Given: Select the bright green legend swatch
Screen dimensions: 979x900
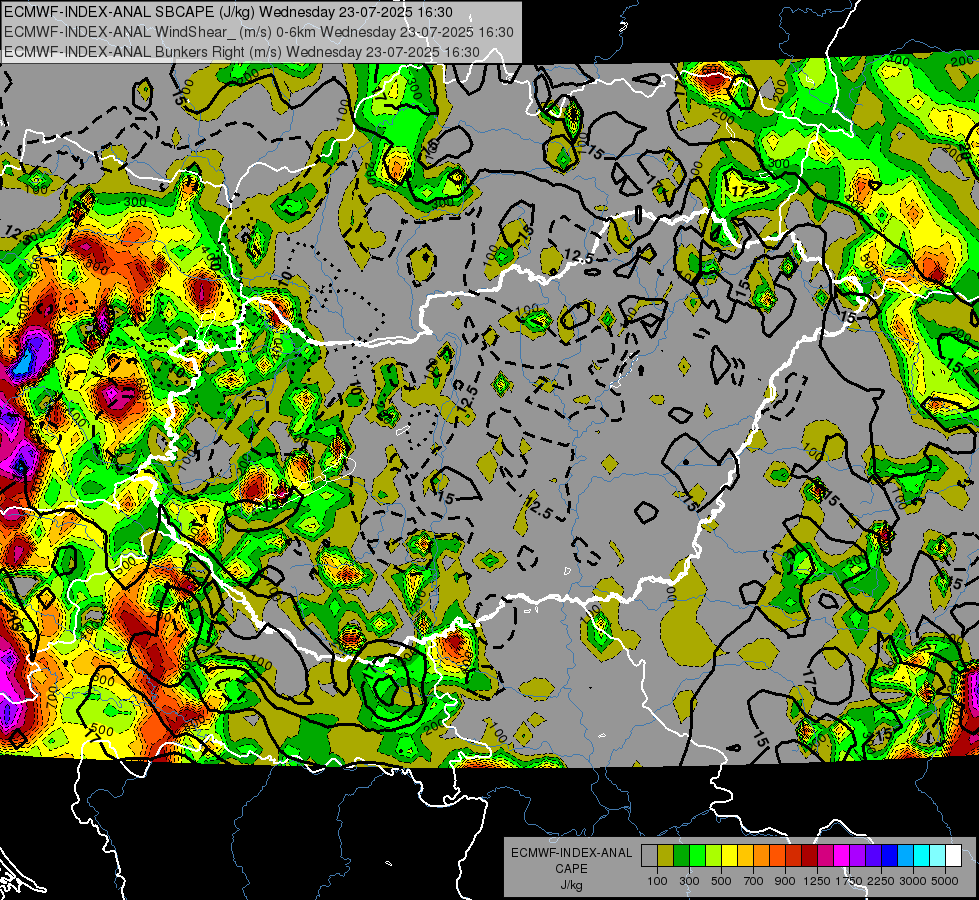Looking at the screenshot, I should pyautogui.click(x=697, y=855).
